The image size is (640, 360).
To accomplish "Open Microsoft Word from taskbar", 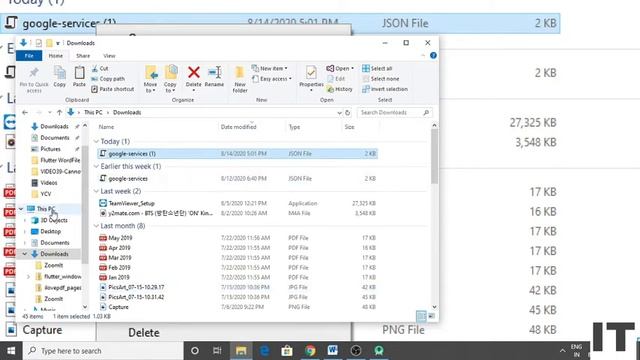I will tap(333, 351).
